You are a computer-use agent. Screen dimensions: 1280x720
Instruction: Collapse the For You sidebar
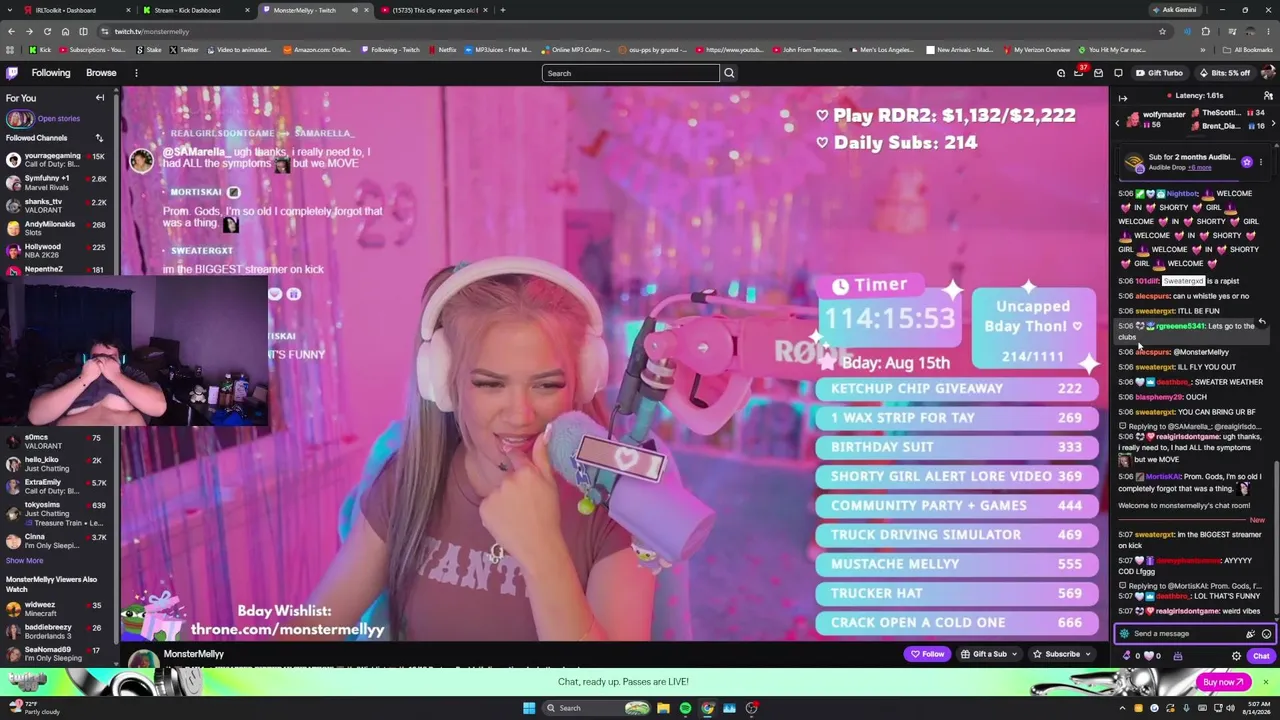(x=100, y=98)
